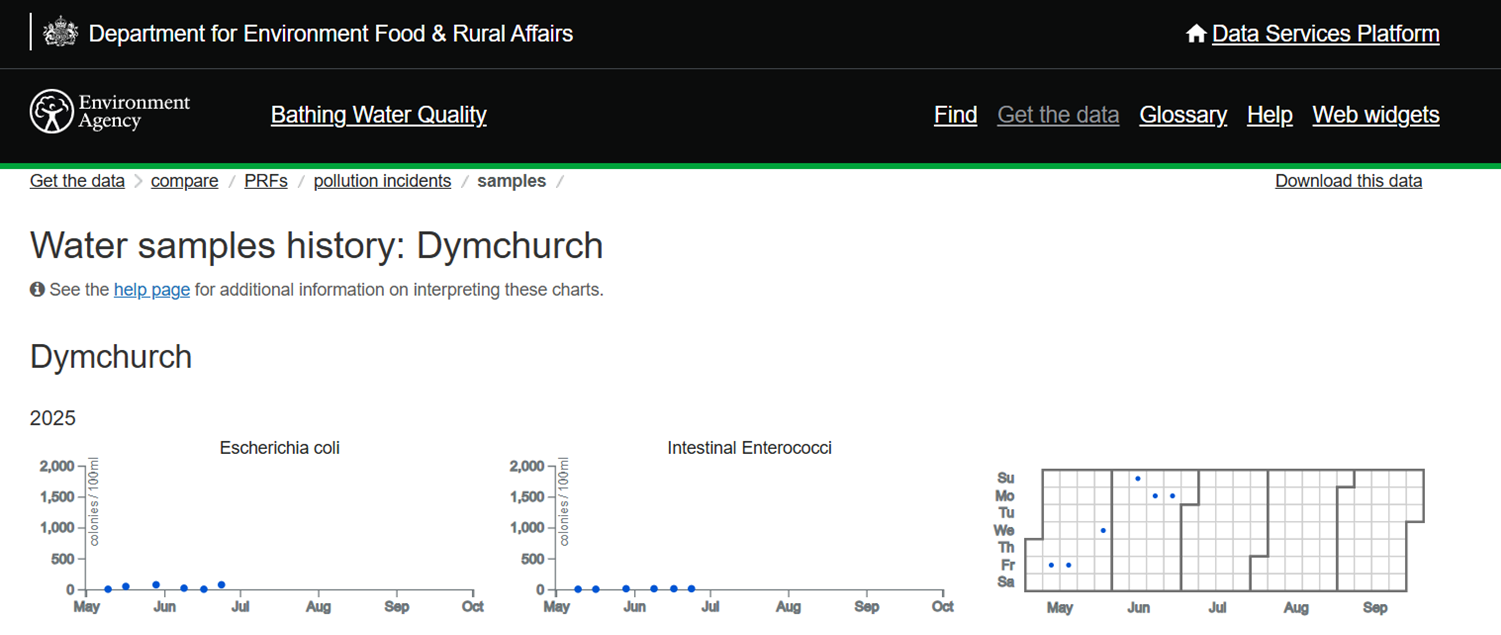Click the Intestinal Enterococci chart title

click(x=750, y=448)
